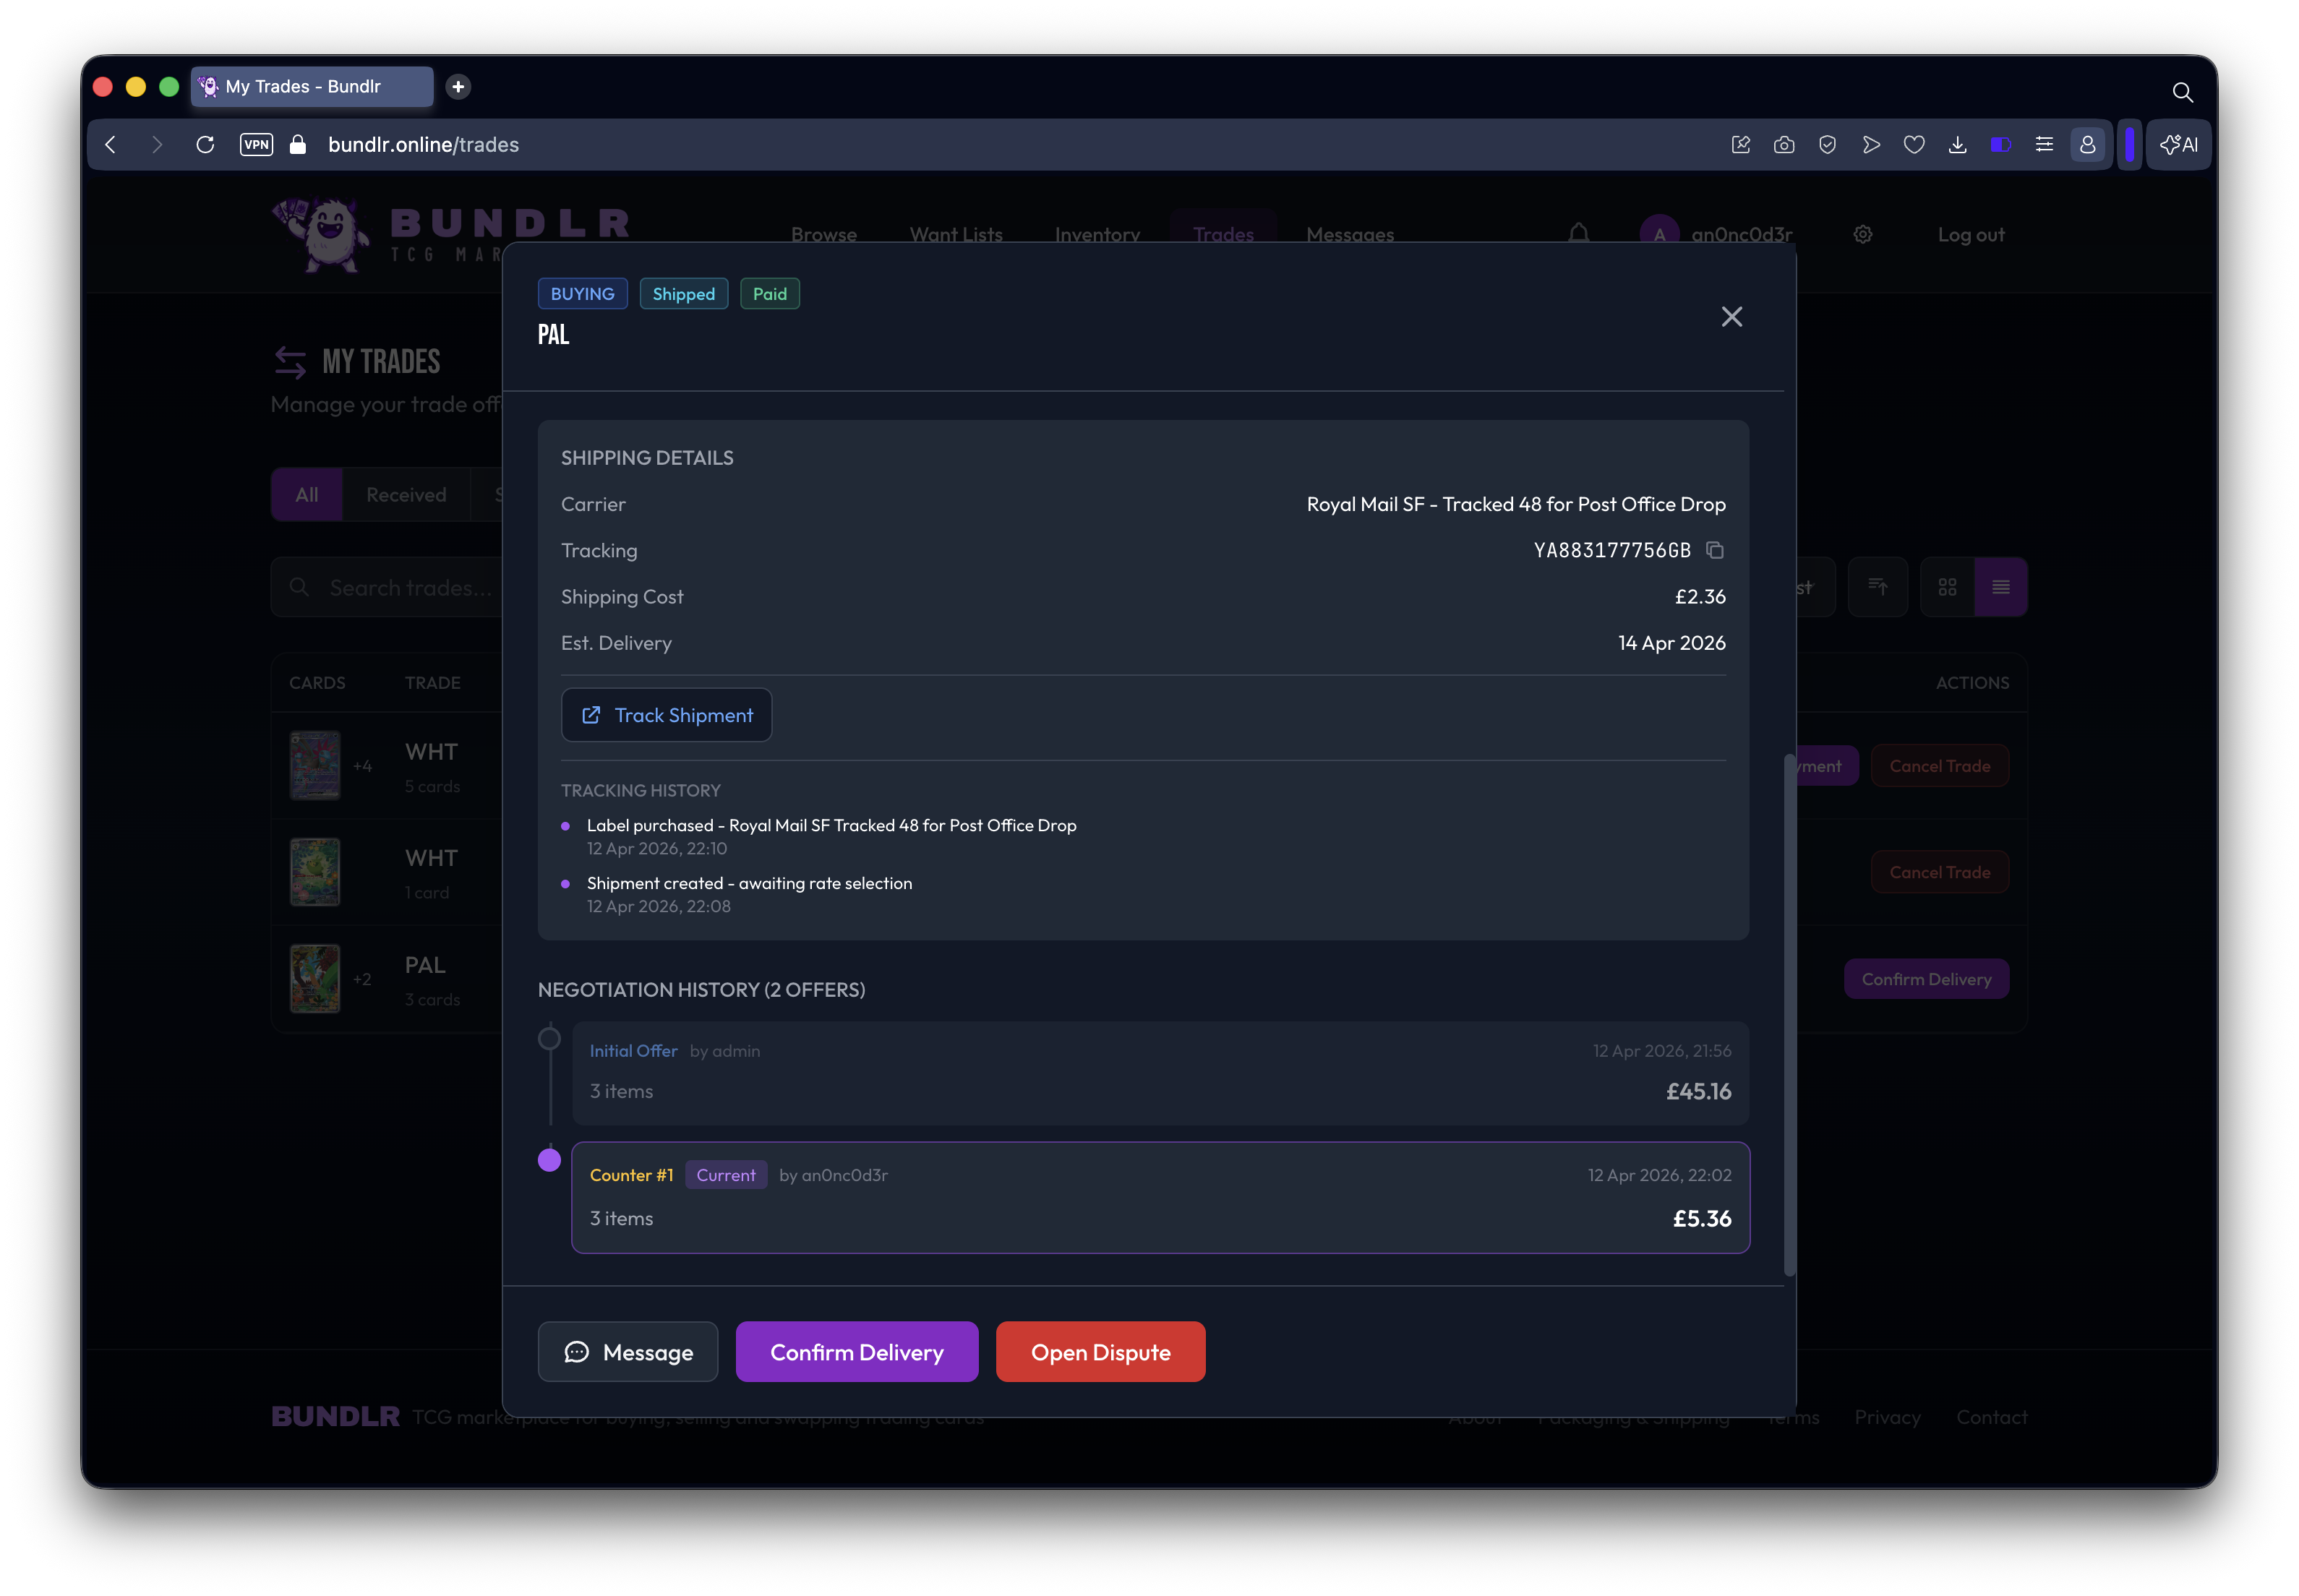Toggle the VPN badge in address bar

click(x=256, y=145)
